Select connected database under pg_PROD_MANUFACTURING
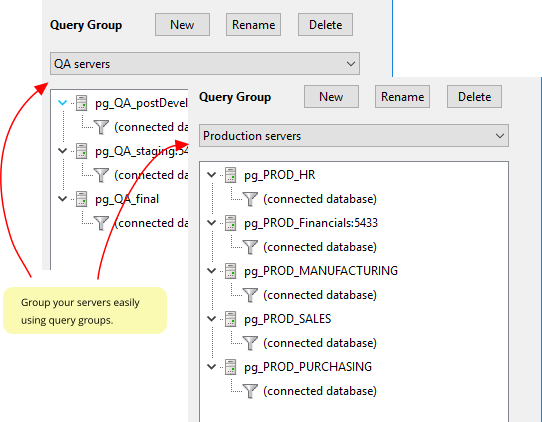Viewport: 542px width, 422px height. (x=320, y=296)
